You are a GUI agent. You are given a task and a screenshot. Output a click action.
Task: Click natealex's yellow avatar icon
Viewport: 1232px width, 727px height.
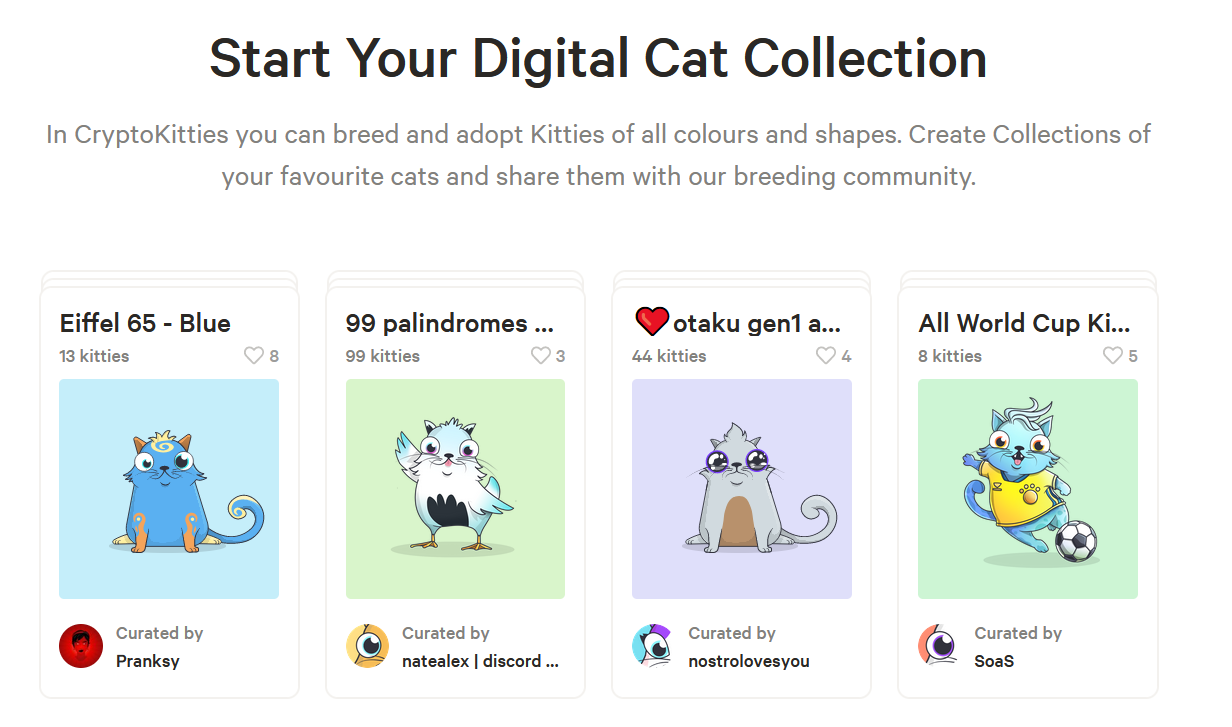click(x=367, y=646)
